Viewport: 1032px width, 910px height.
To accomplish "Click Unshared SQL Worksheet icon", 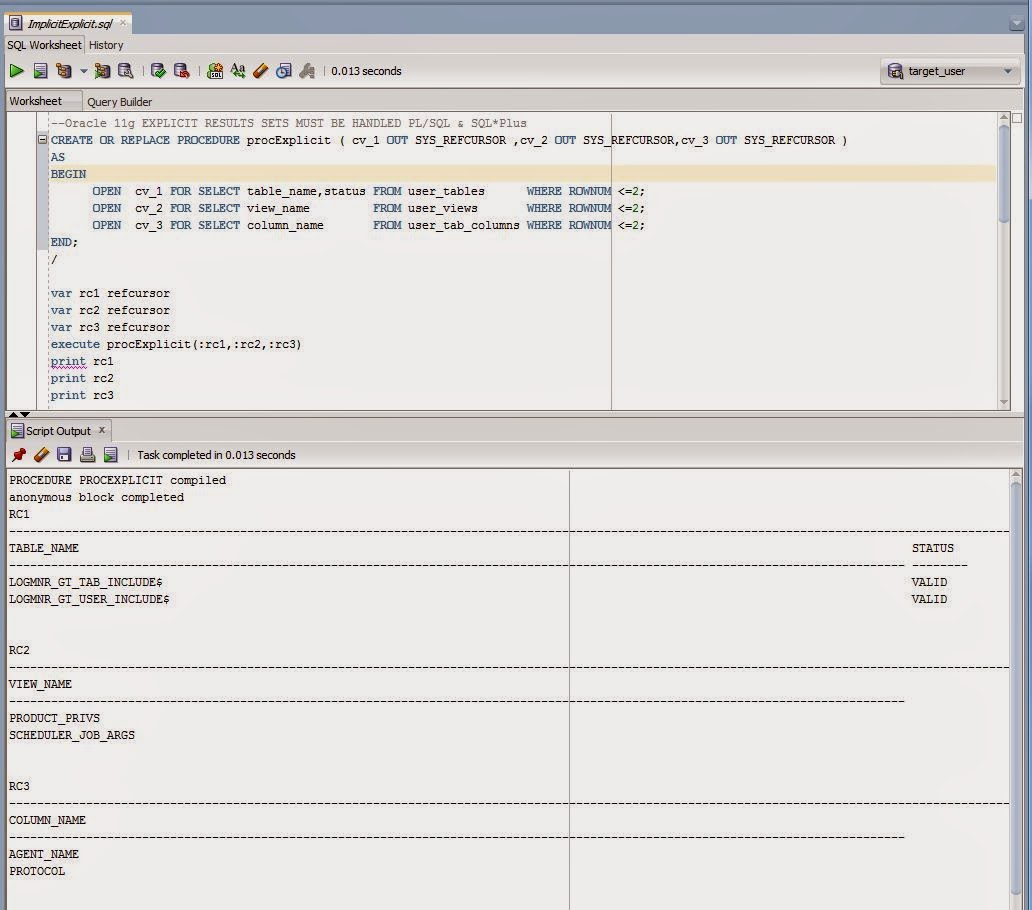I will tap(215, 71).
